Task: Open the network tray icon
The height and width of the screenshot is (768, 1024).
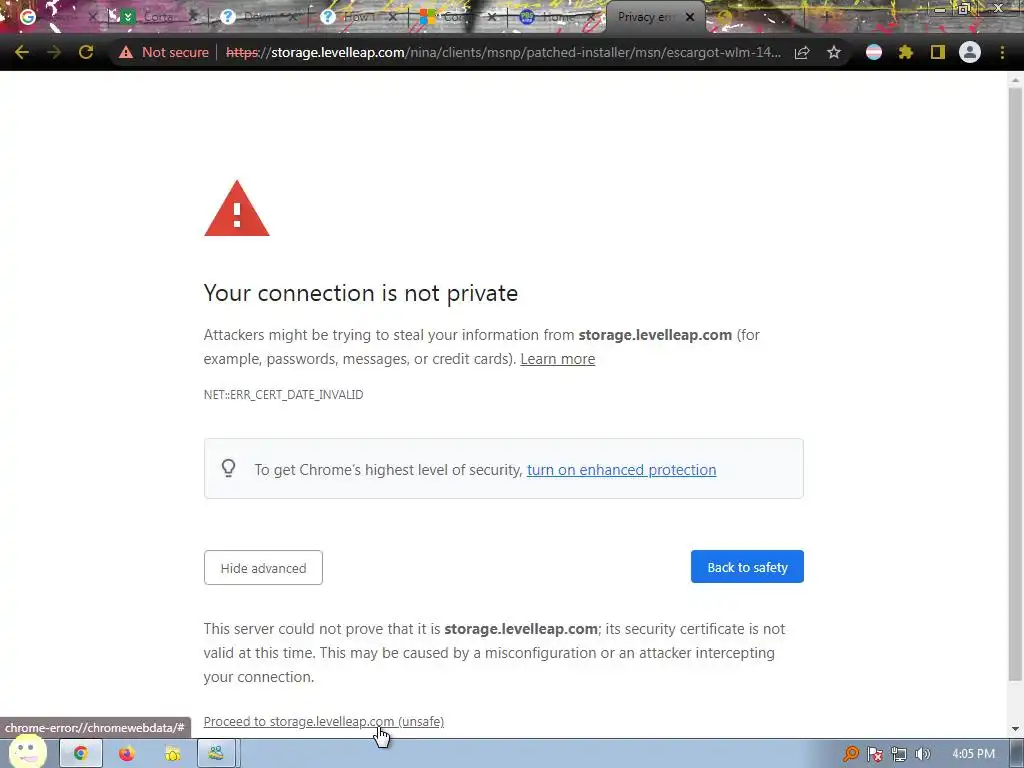Action: 899,754
